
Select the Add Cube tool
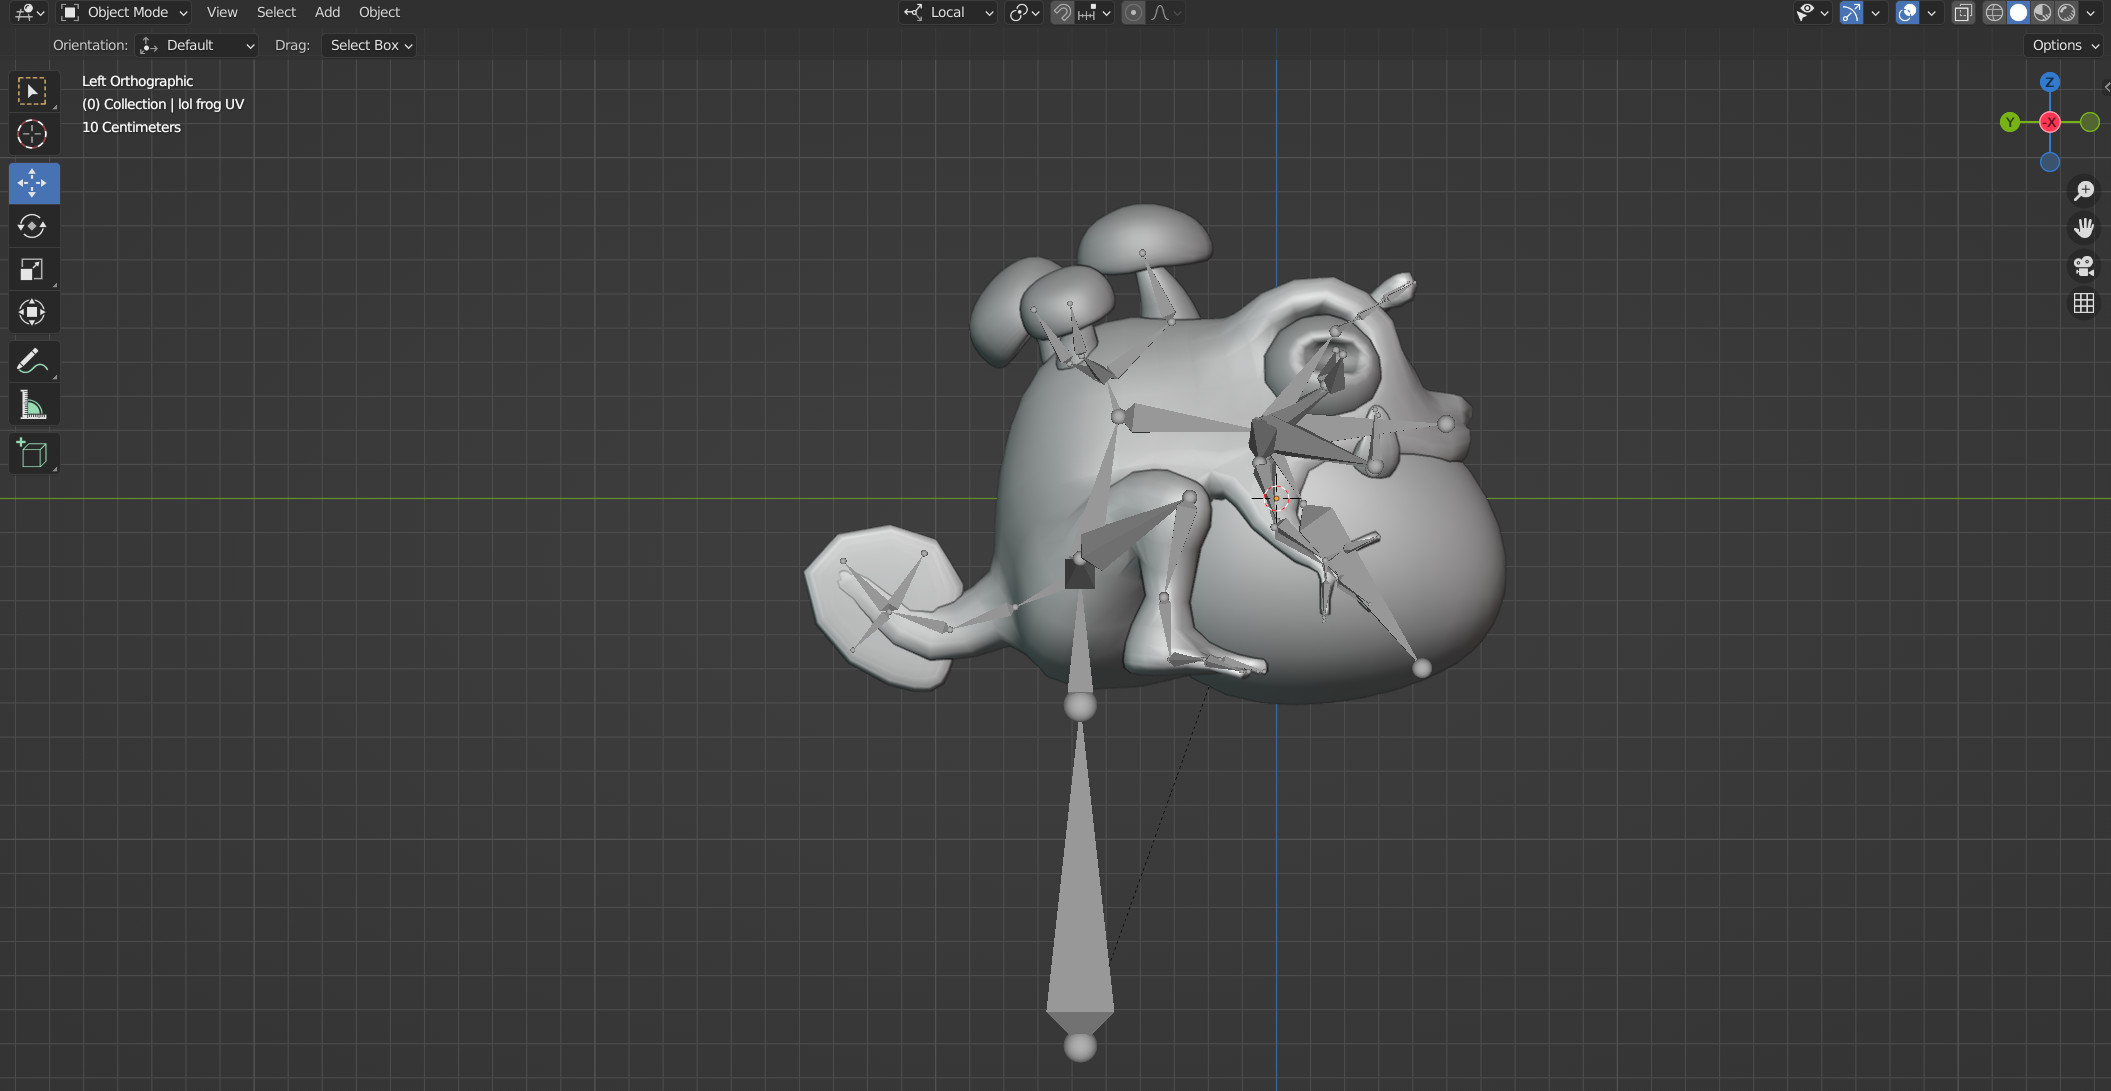33,453
